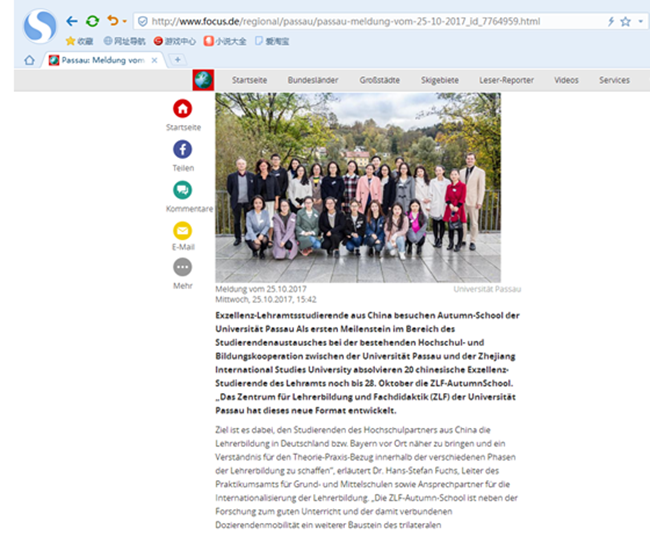Click the browser home icon
Image resolution: width=650 pixels, height=536 pixels.
tap(29, 61)
